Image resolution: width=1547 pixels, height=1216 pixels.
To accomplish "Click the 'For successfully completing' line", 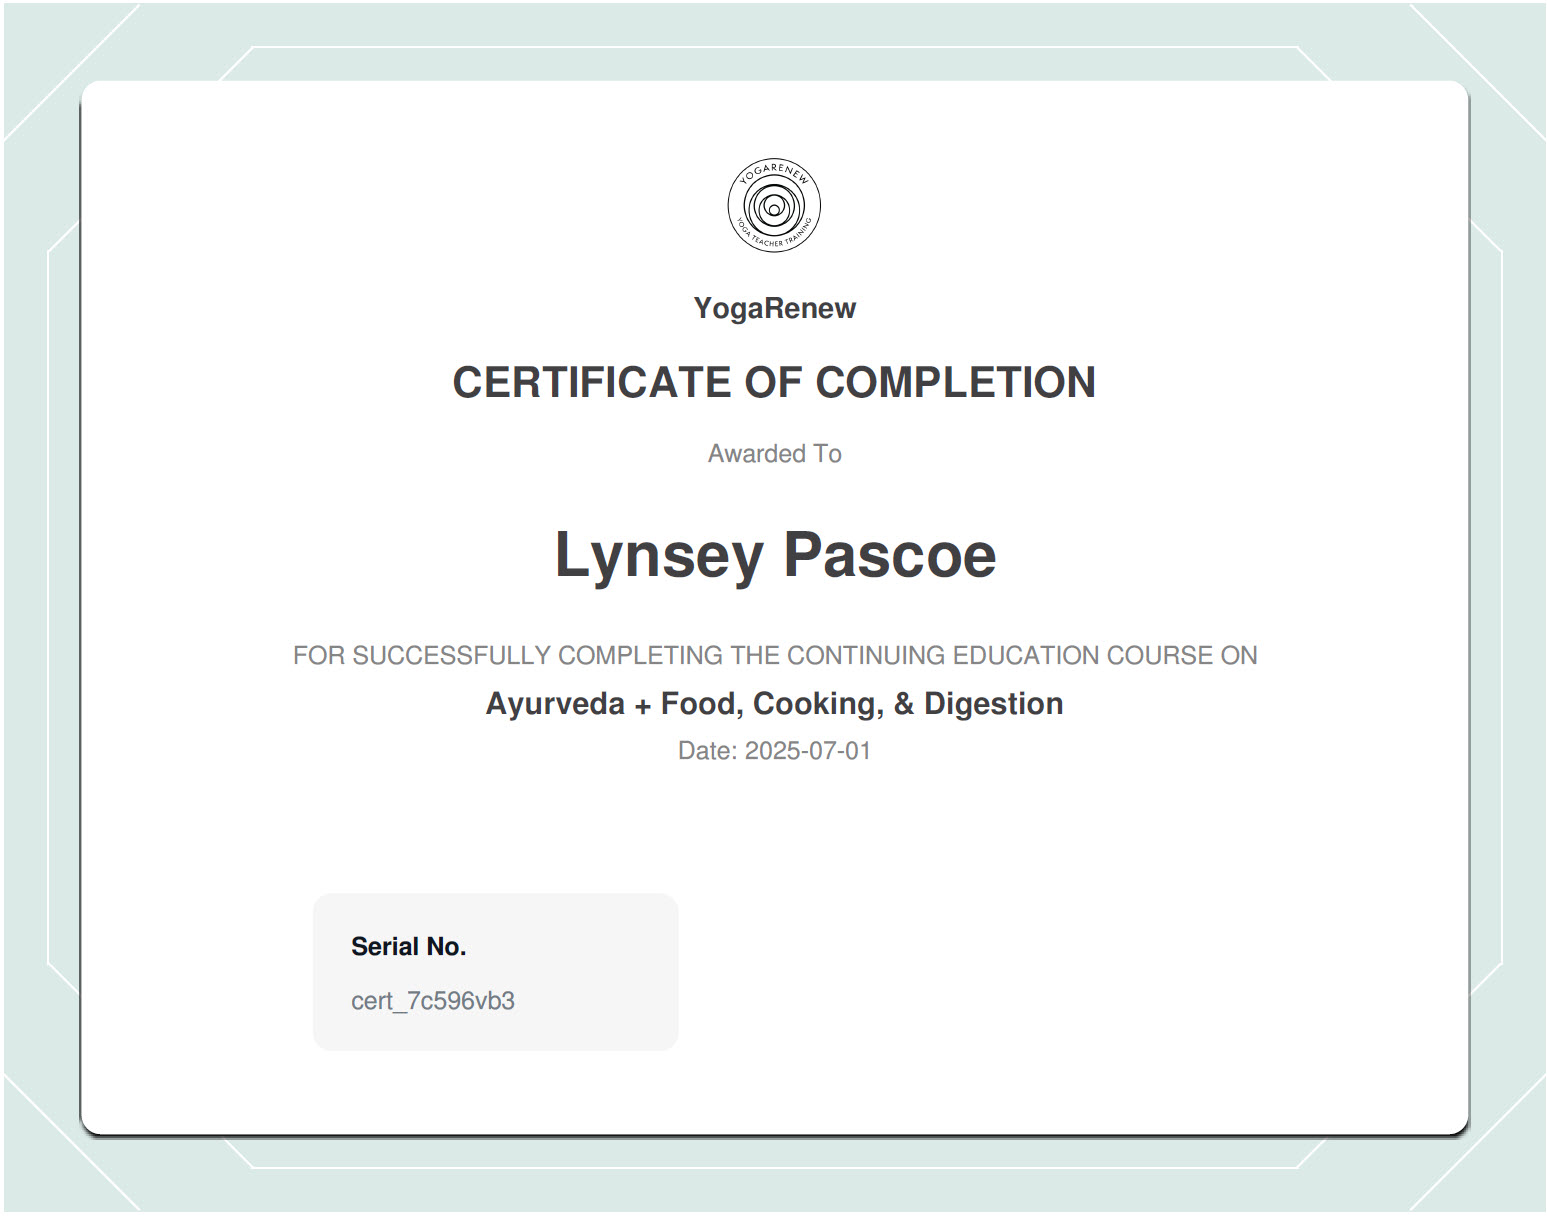I will coord(775,655).
